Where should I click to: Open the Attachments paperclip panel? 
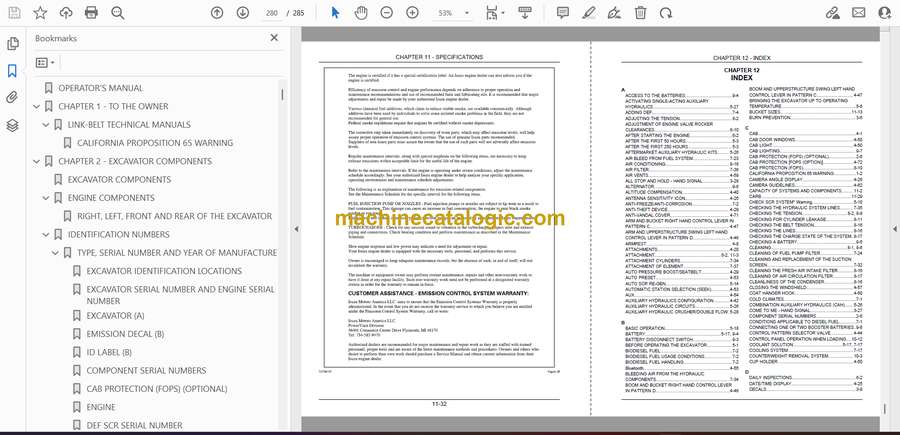tap(12, 98)
